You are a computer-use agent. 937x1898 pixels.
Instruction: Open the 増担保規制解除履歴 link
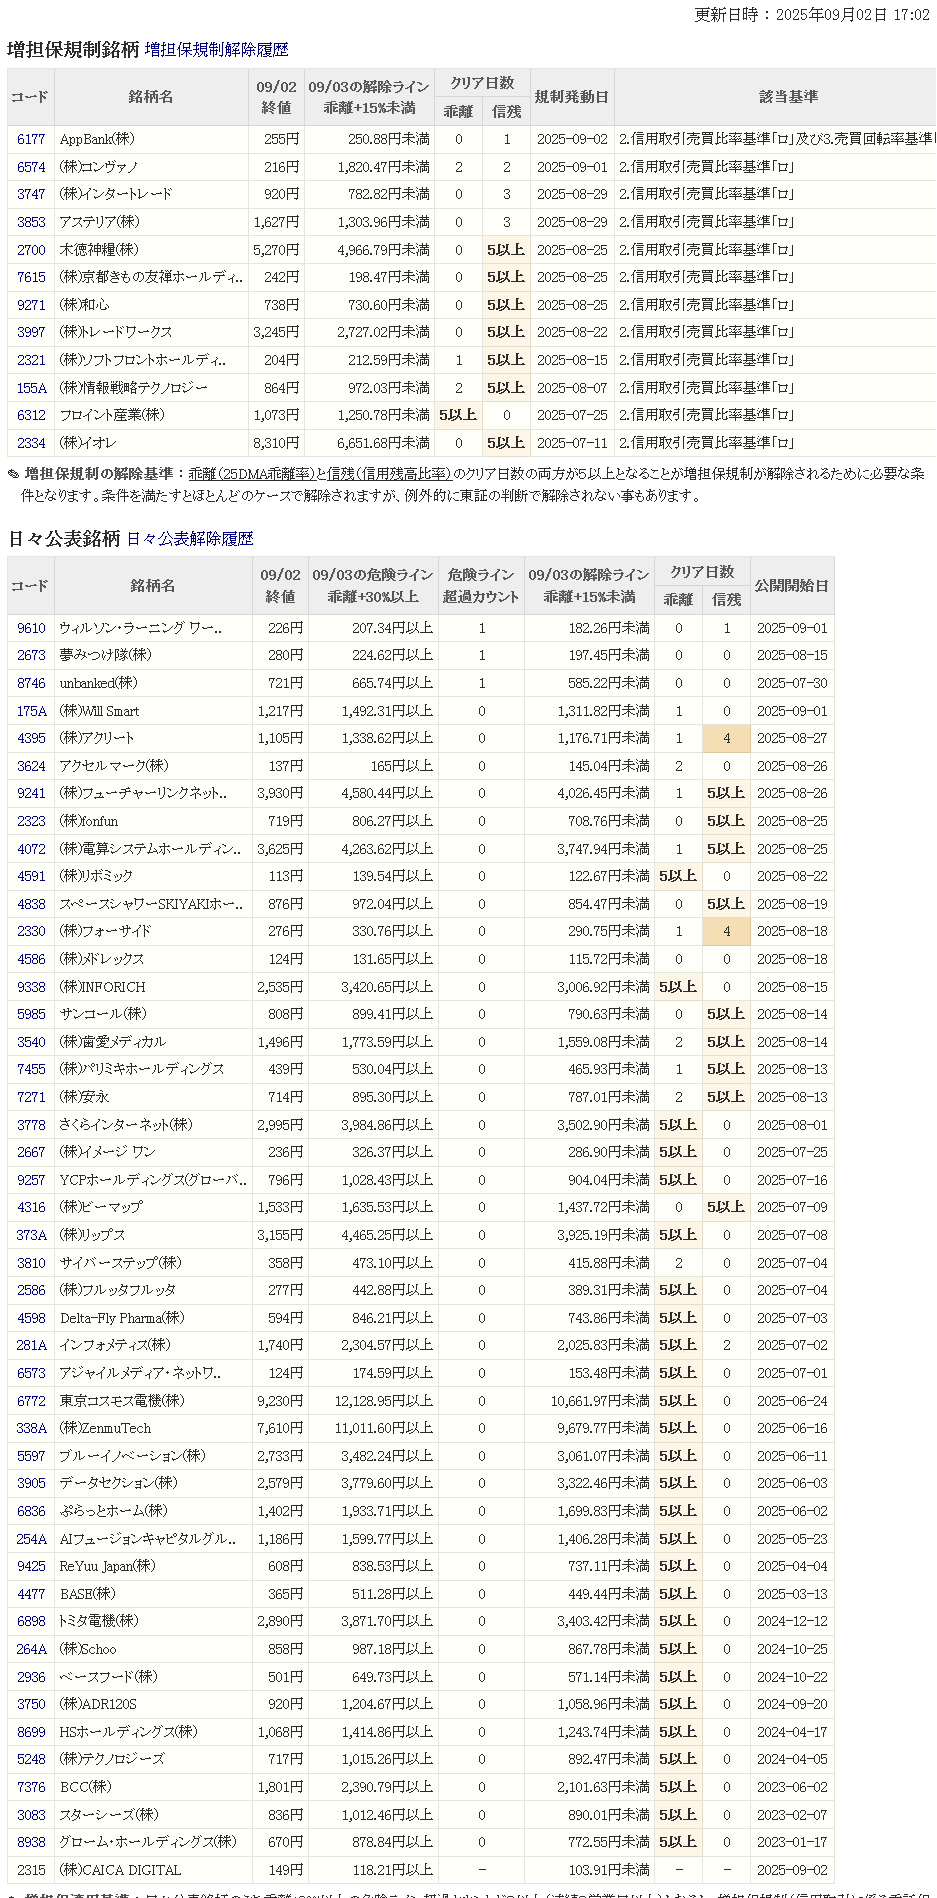pyautogui.click(x=216, y=49)
